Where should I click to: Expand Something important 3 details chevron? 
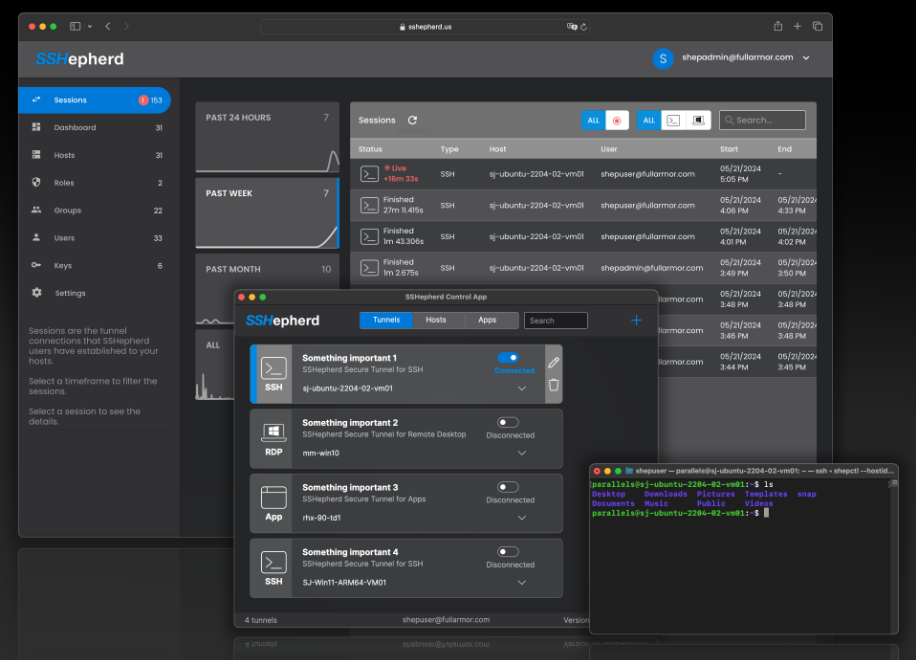coord(522,518)
